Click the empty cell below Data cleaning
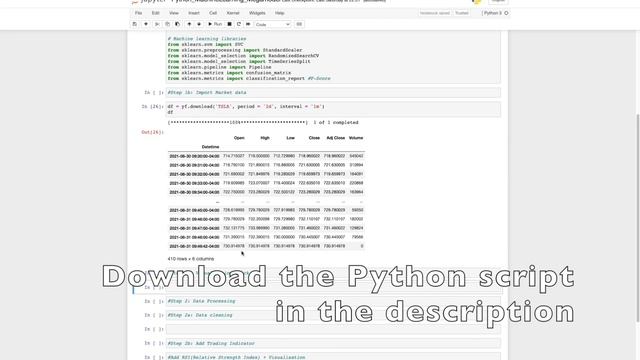Image resolution: width=640 pixels, height=360 pixels. 333,329
